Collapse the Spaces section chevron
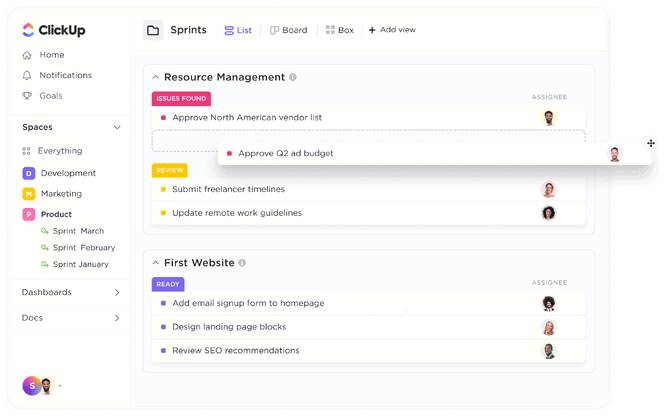Viewport: 668px width, 416px height. pyautogui.click(x=117, y=128)
